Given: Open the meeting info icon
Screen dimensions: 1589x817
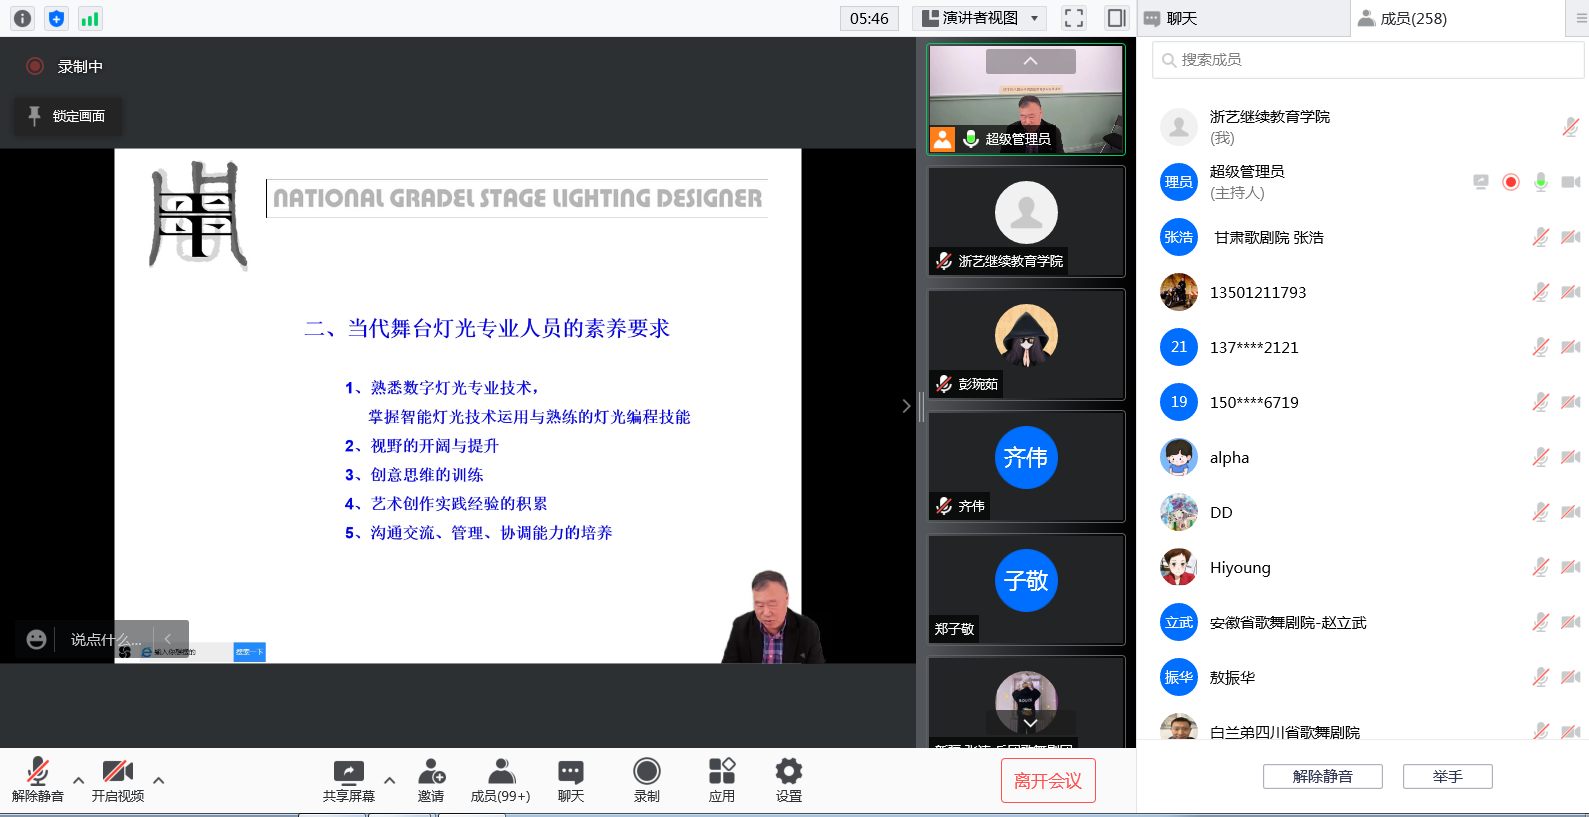Looking at the screenshot, I should pos(22,18).
